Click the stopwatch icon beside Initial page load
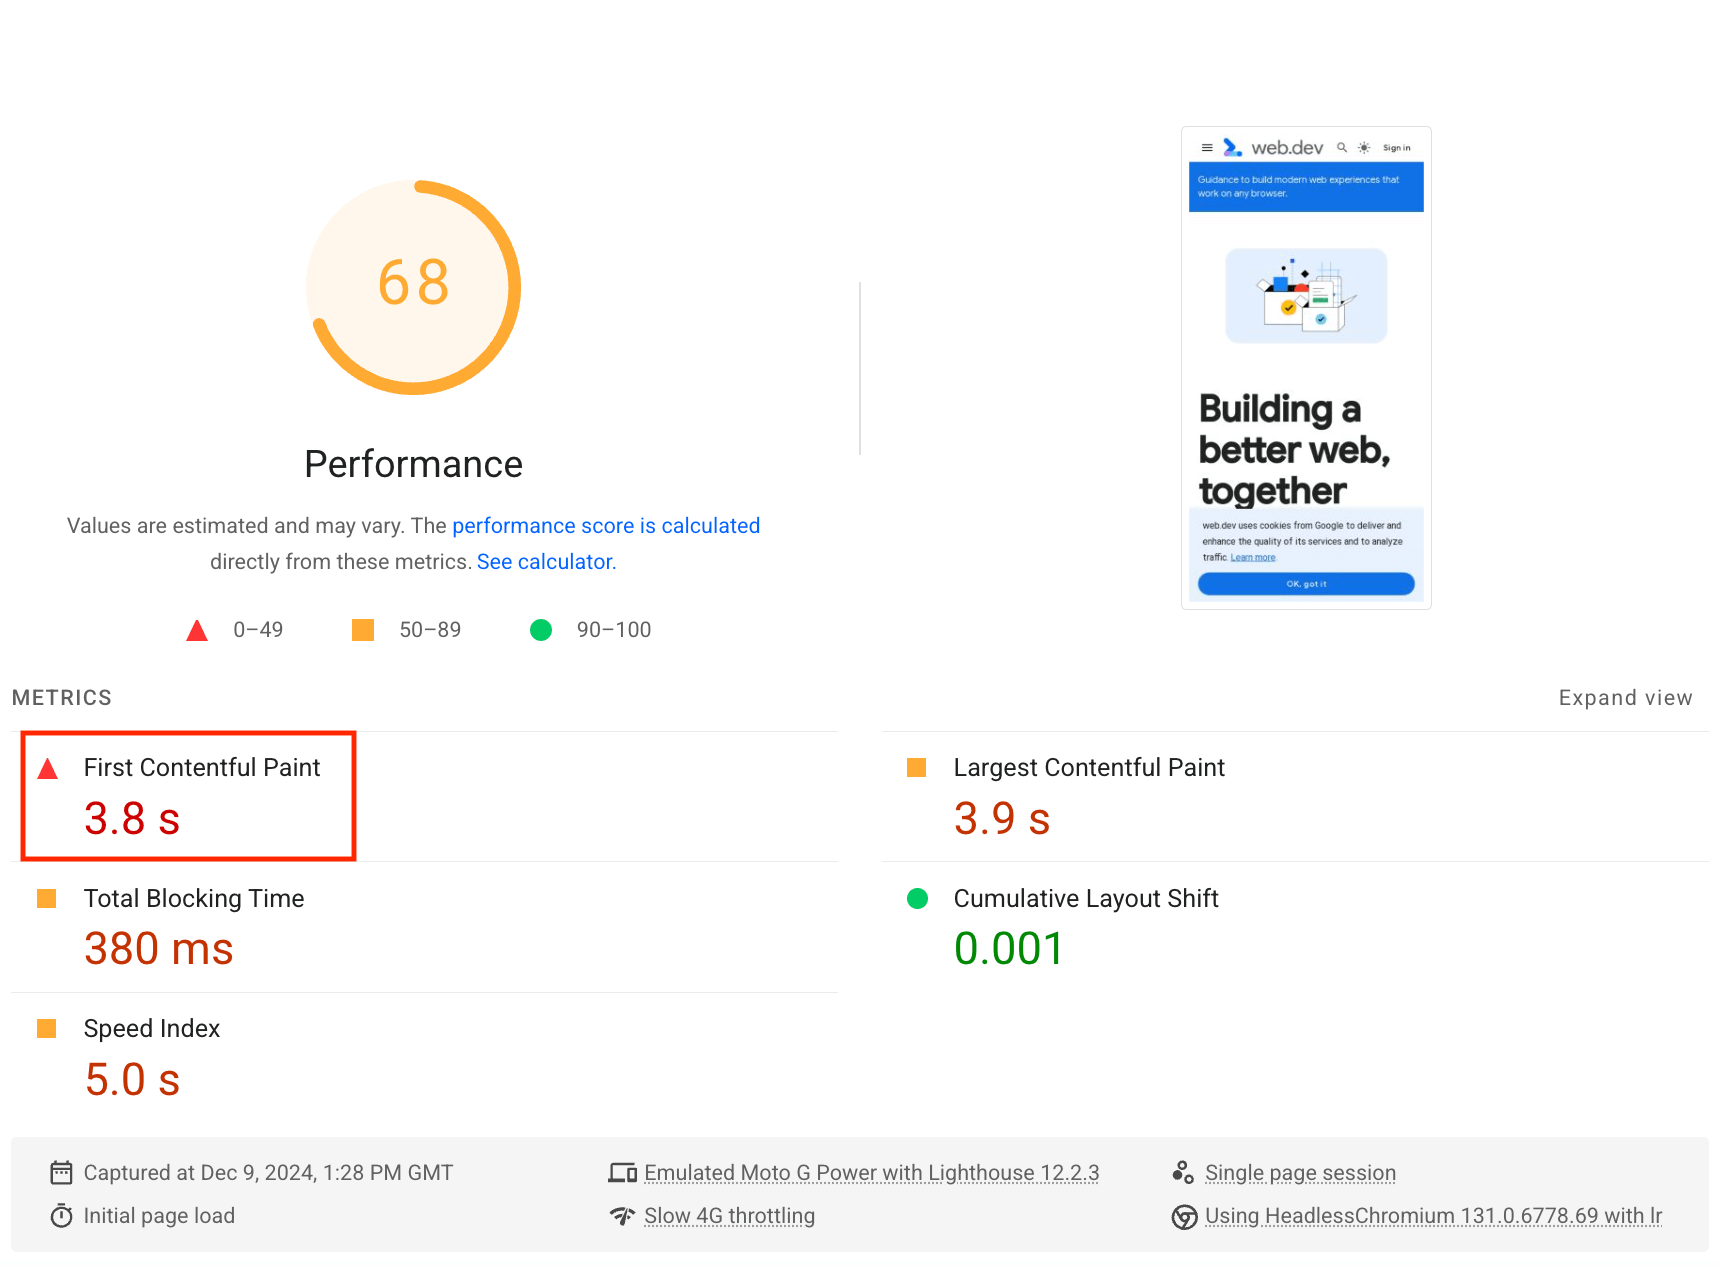The height and width of the screenshot is (1266, 1720). click(61, 1215)
